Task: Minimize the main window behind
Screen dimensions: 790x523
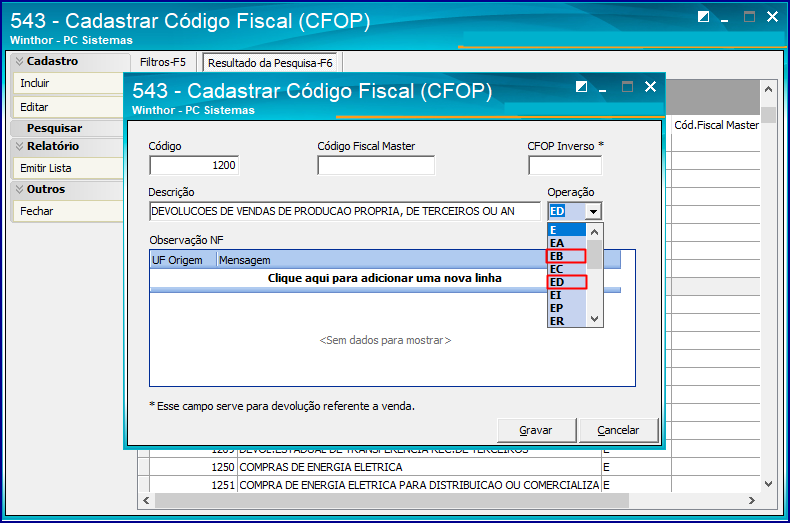Action: 725,19
